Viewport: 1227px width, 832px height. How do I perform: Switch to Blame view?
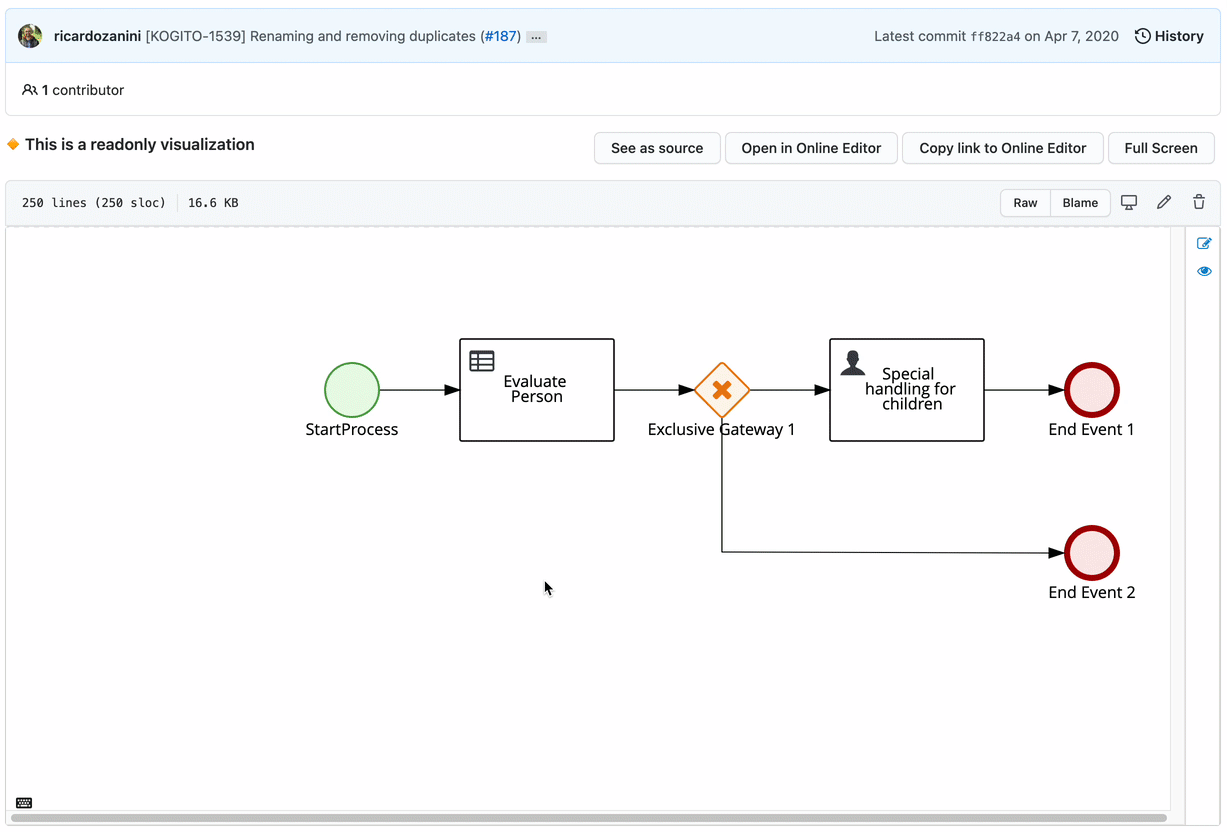pos(1080,202)
